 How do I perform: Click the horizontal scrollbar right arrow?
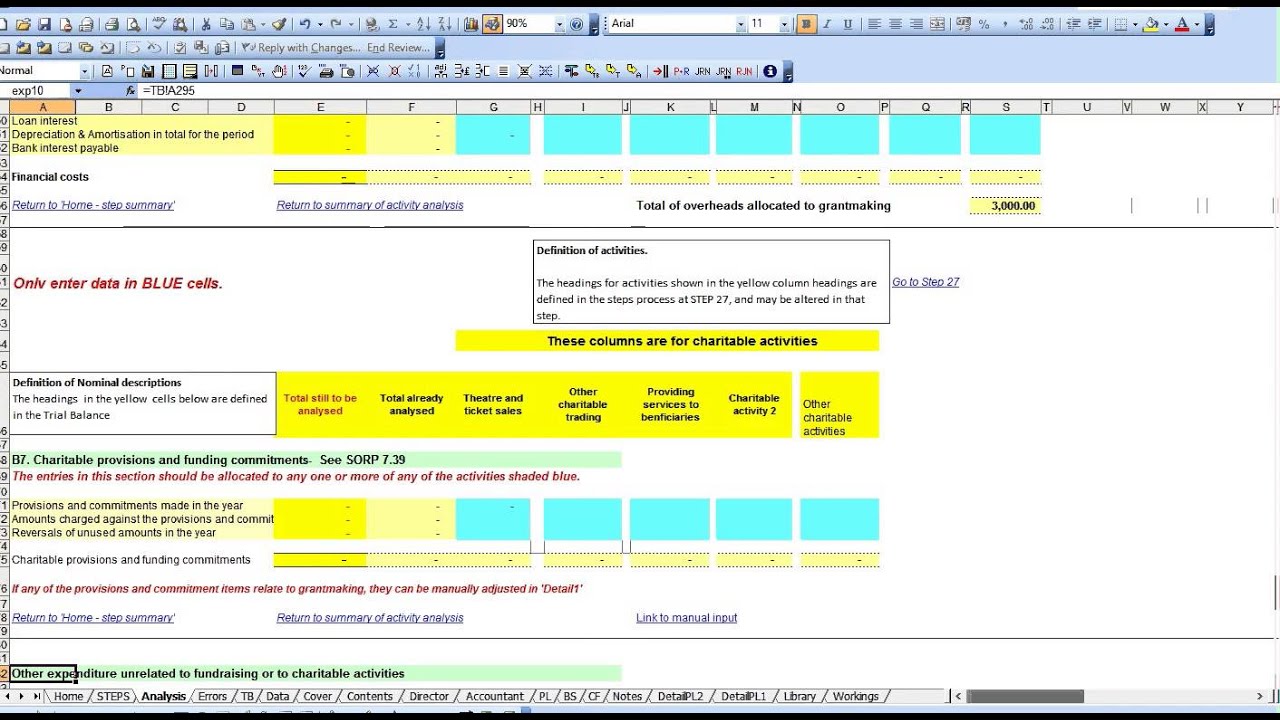coord(1259,696)
